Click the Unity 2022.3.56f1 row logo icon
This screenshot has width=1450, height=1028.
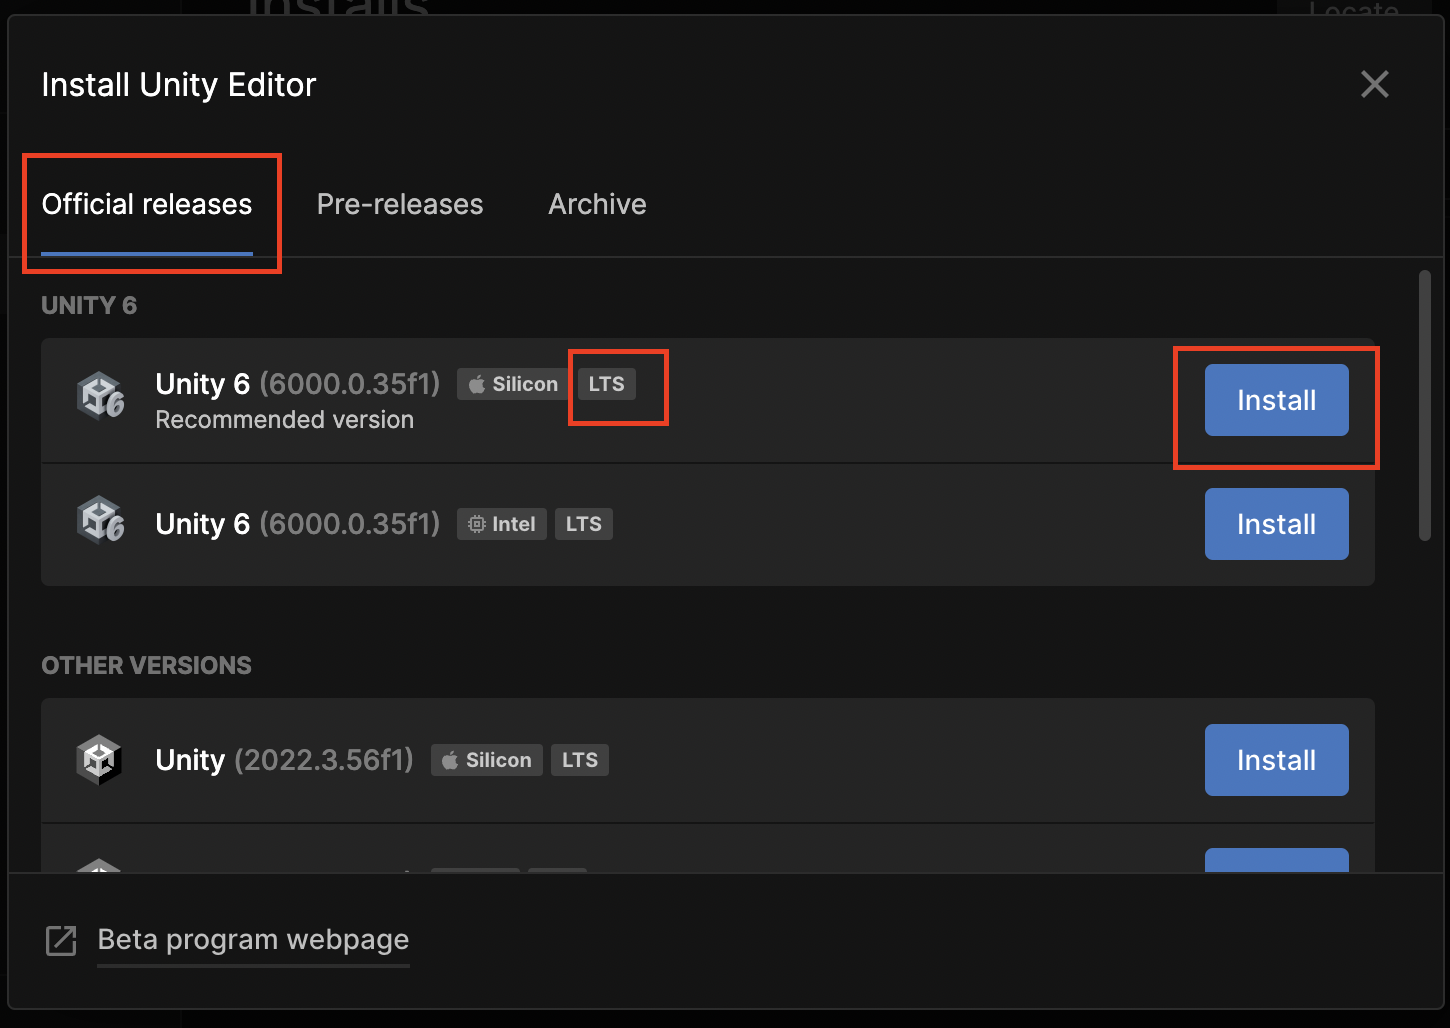tap(99, 760)
